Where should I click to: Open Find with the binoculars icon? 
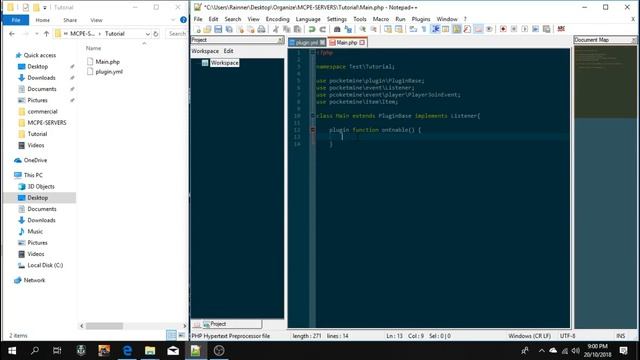pos(337,29)
